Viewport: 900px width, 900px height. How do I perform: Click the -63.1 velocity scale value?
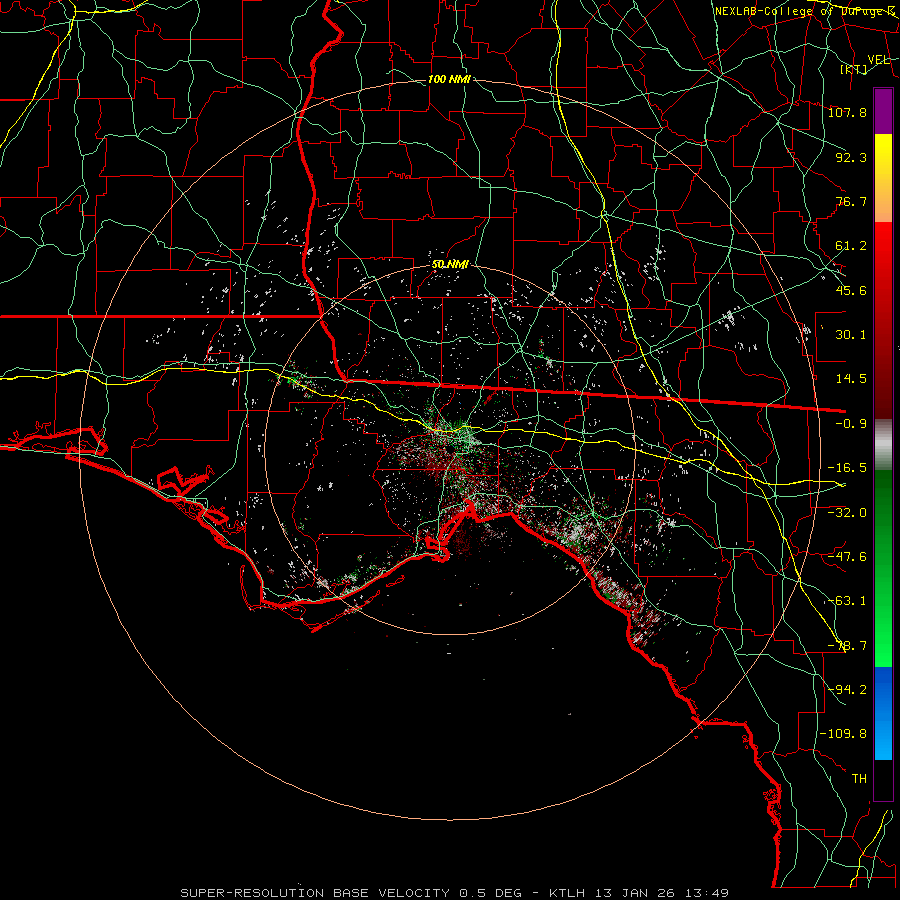coord(847,601)
